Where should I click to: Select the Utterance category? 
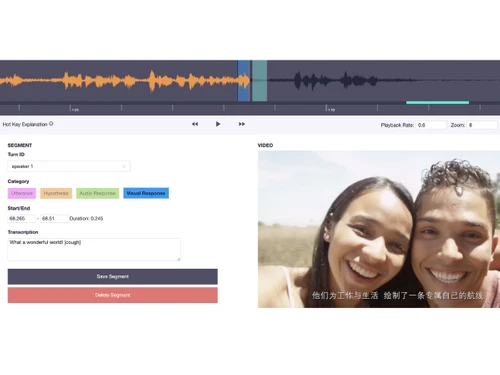point(22,193)
